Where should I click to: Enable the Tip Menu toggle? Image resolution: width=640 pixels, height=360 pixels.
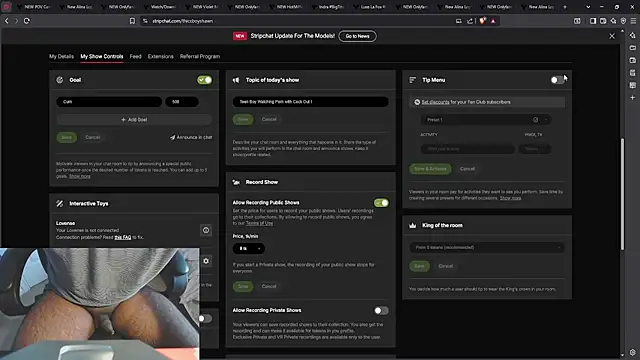click(x=557, y=80)
